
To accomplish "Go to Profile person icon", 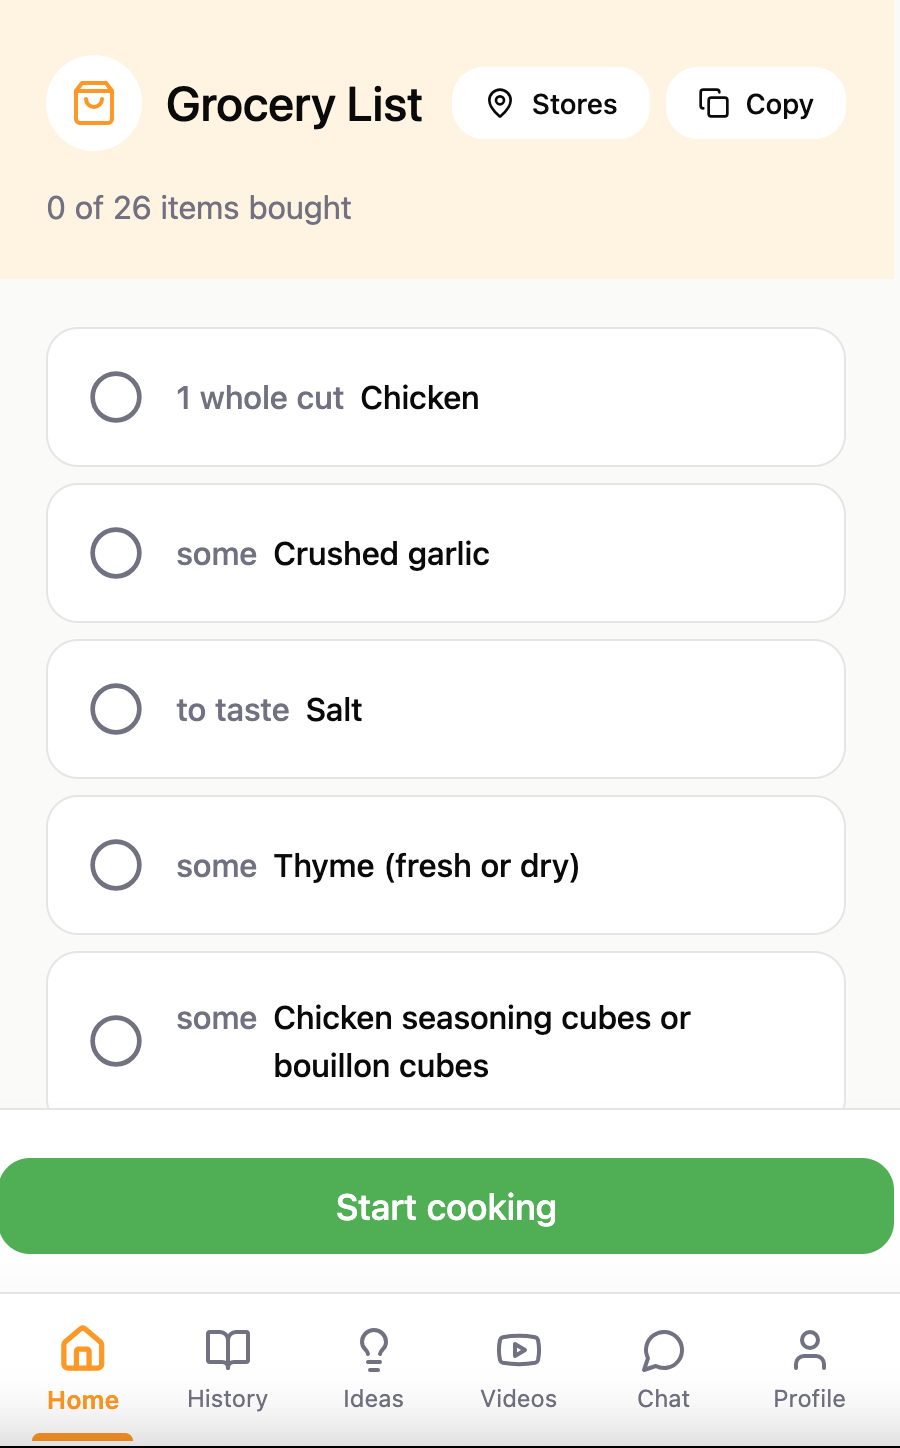I will [810, 1349].
